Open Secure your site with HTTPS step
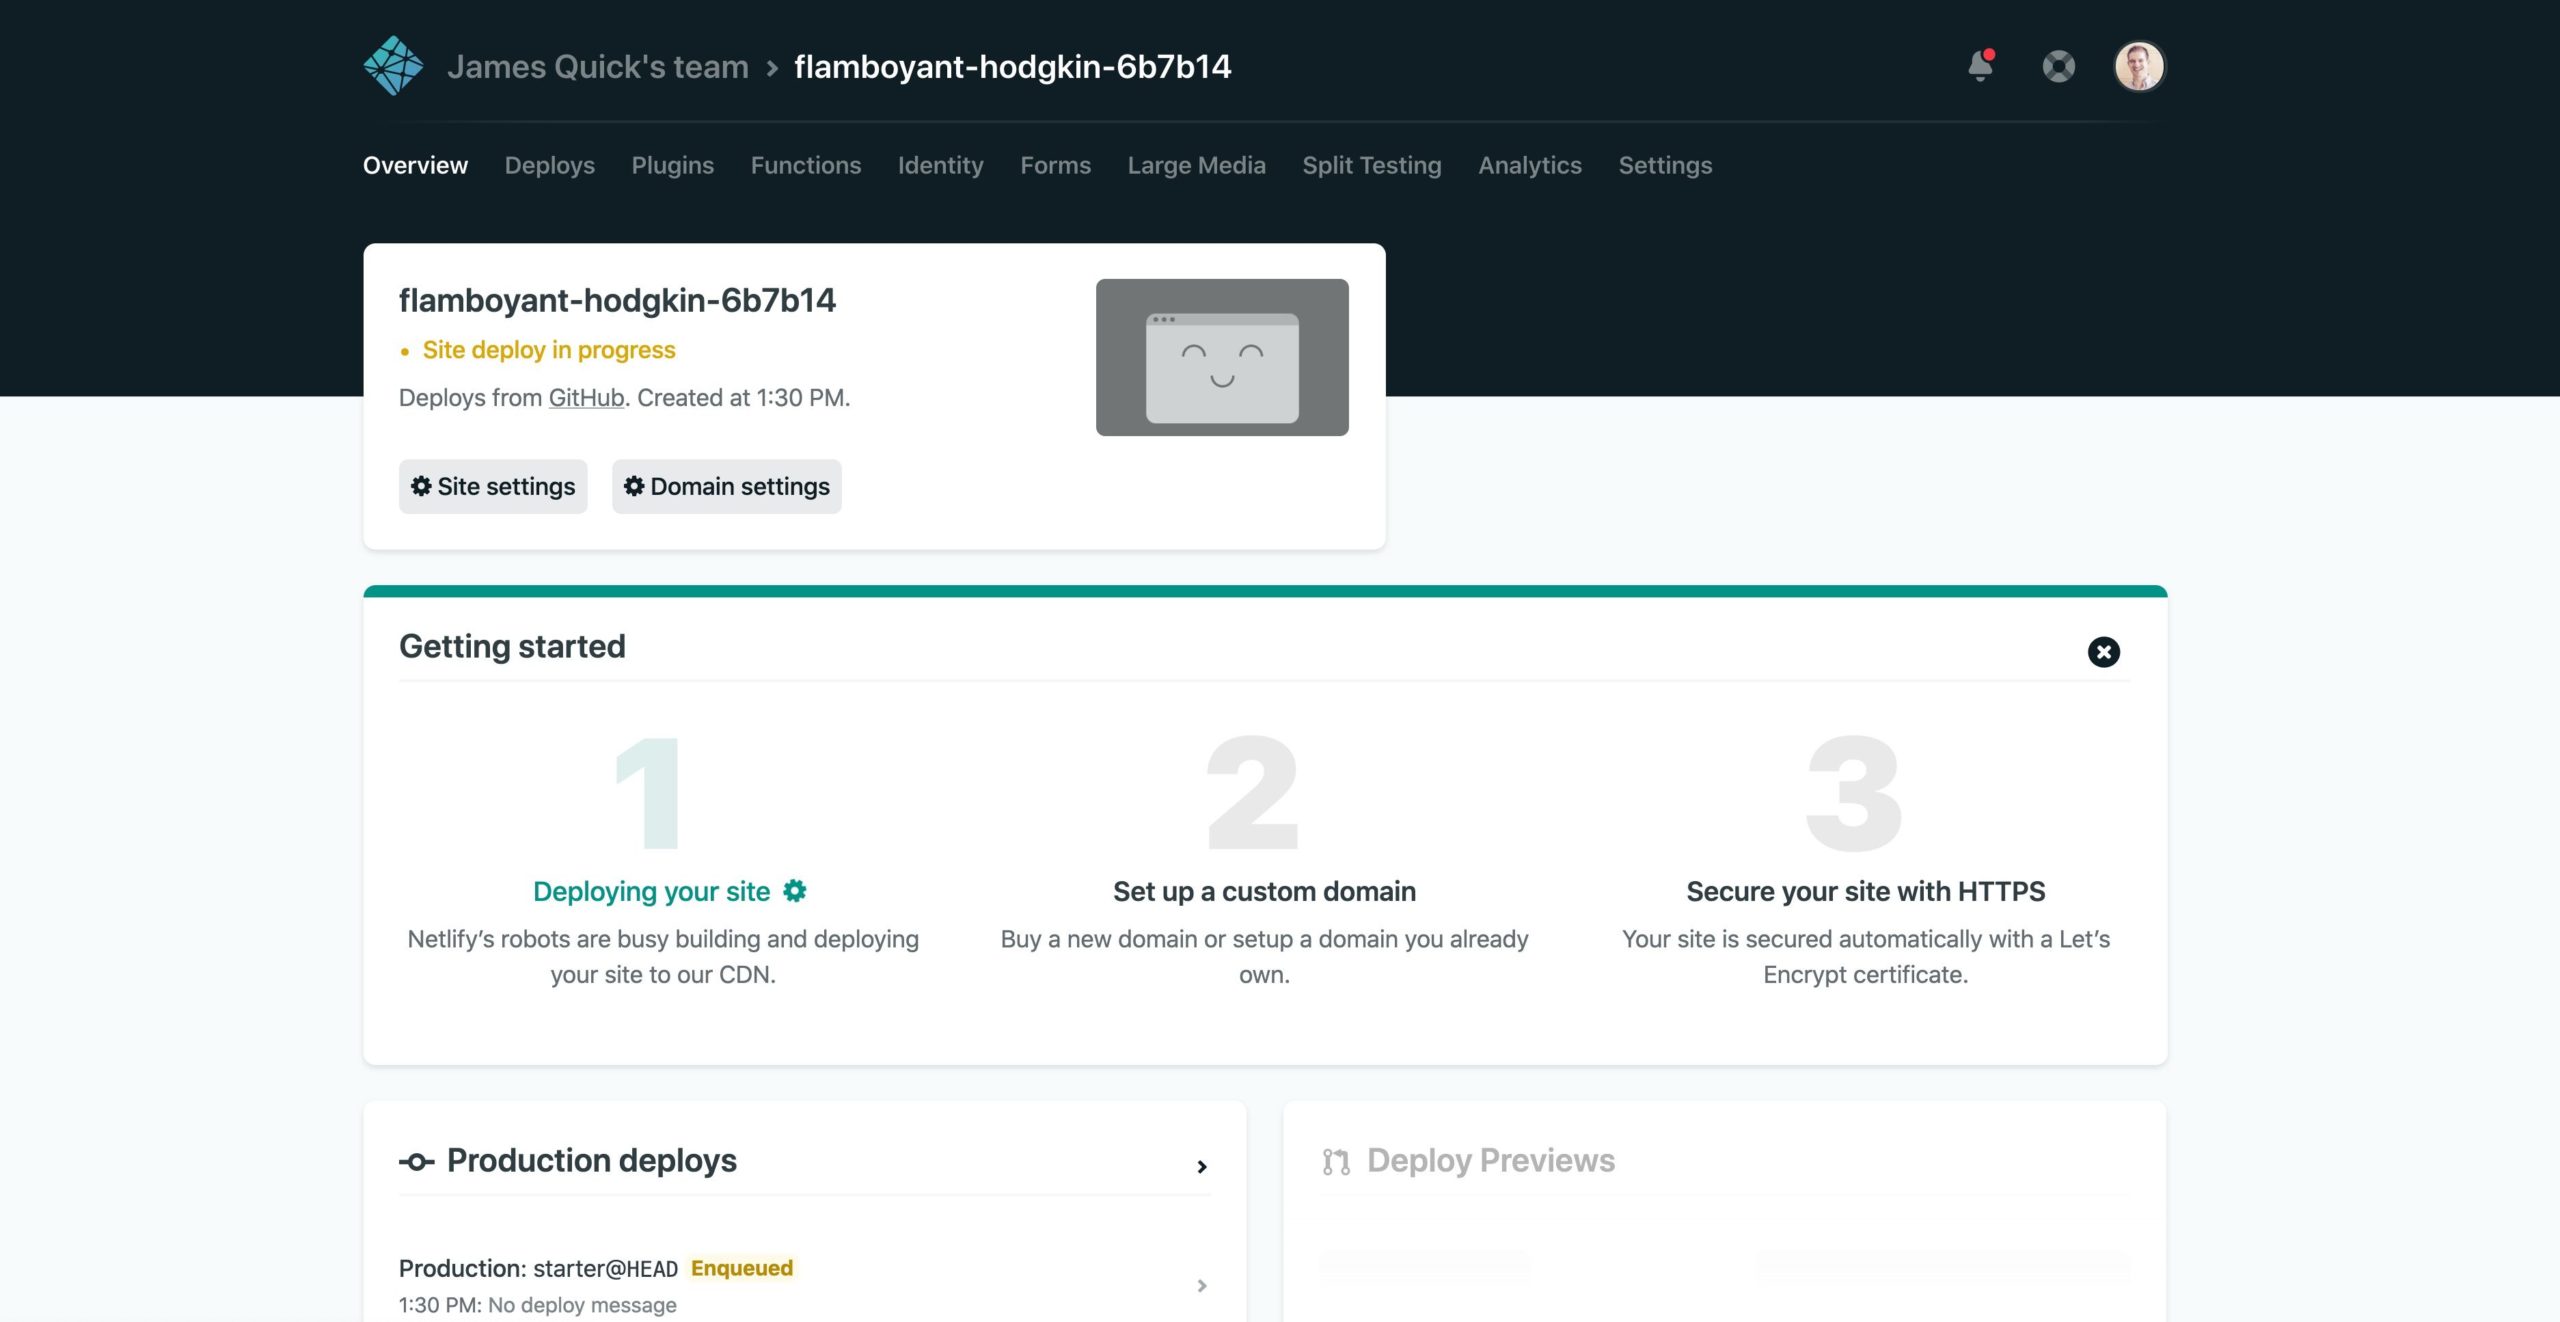2560x1322 pixels. 1865,891
